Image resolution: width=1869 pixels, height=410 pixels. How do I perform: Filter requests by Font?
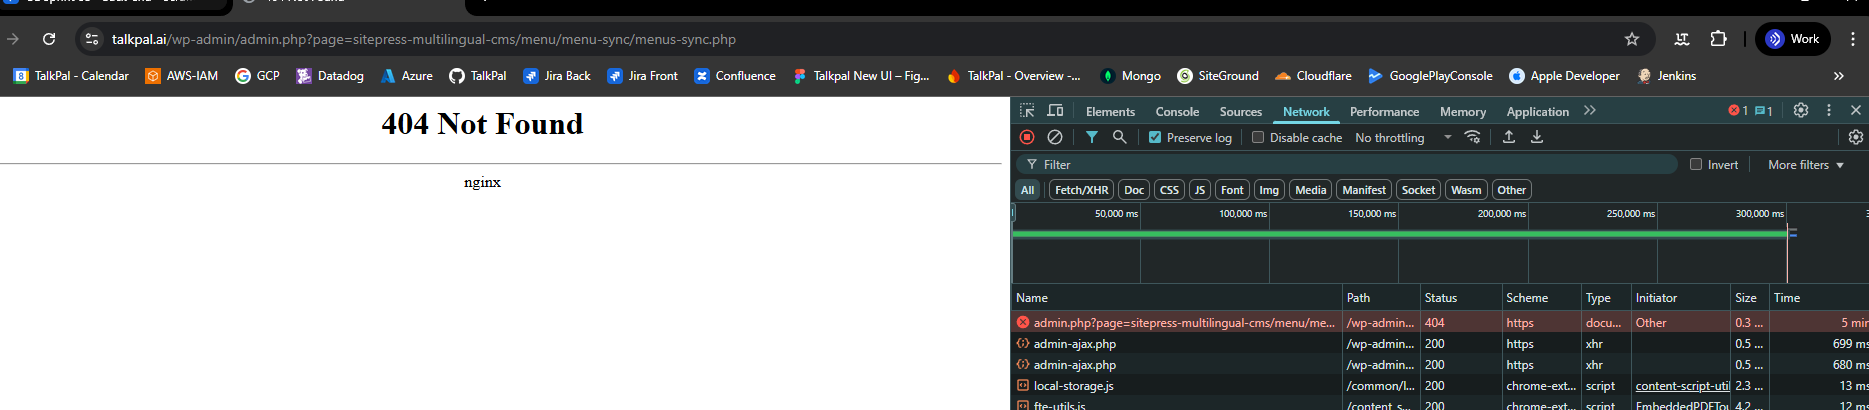coord(1232,190)
